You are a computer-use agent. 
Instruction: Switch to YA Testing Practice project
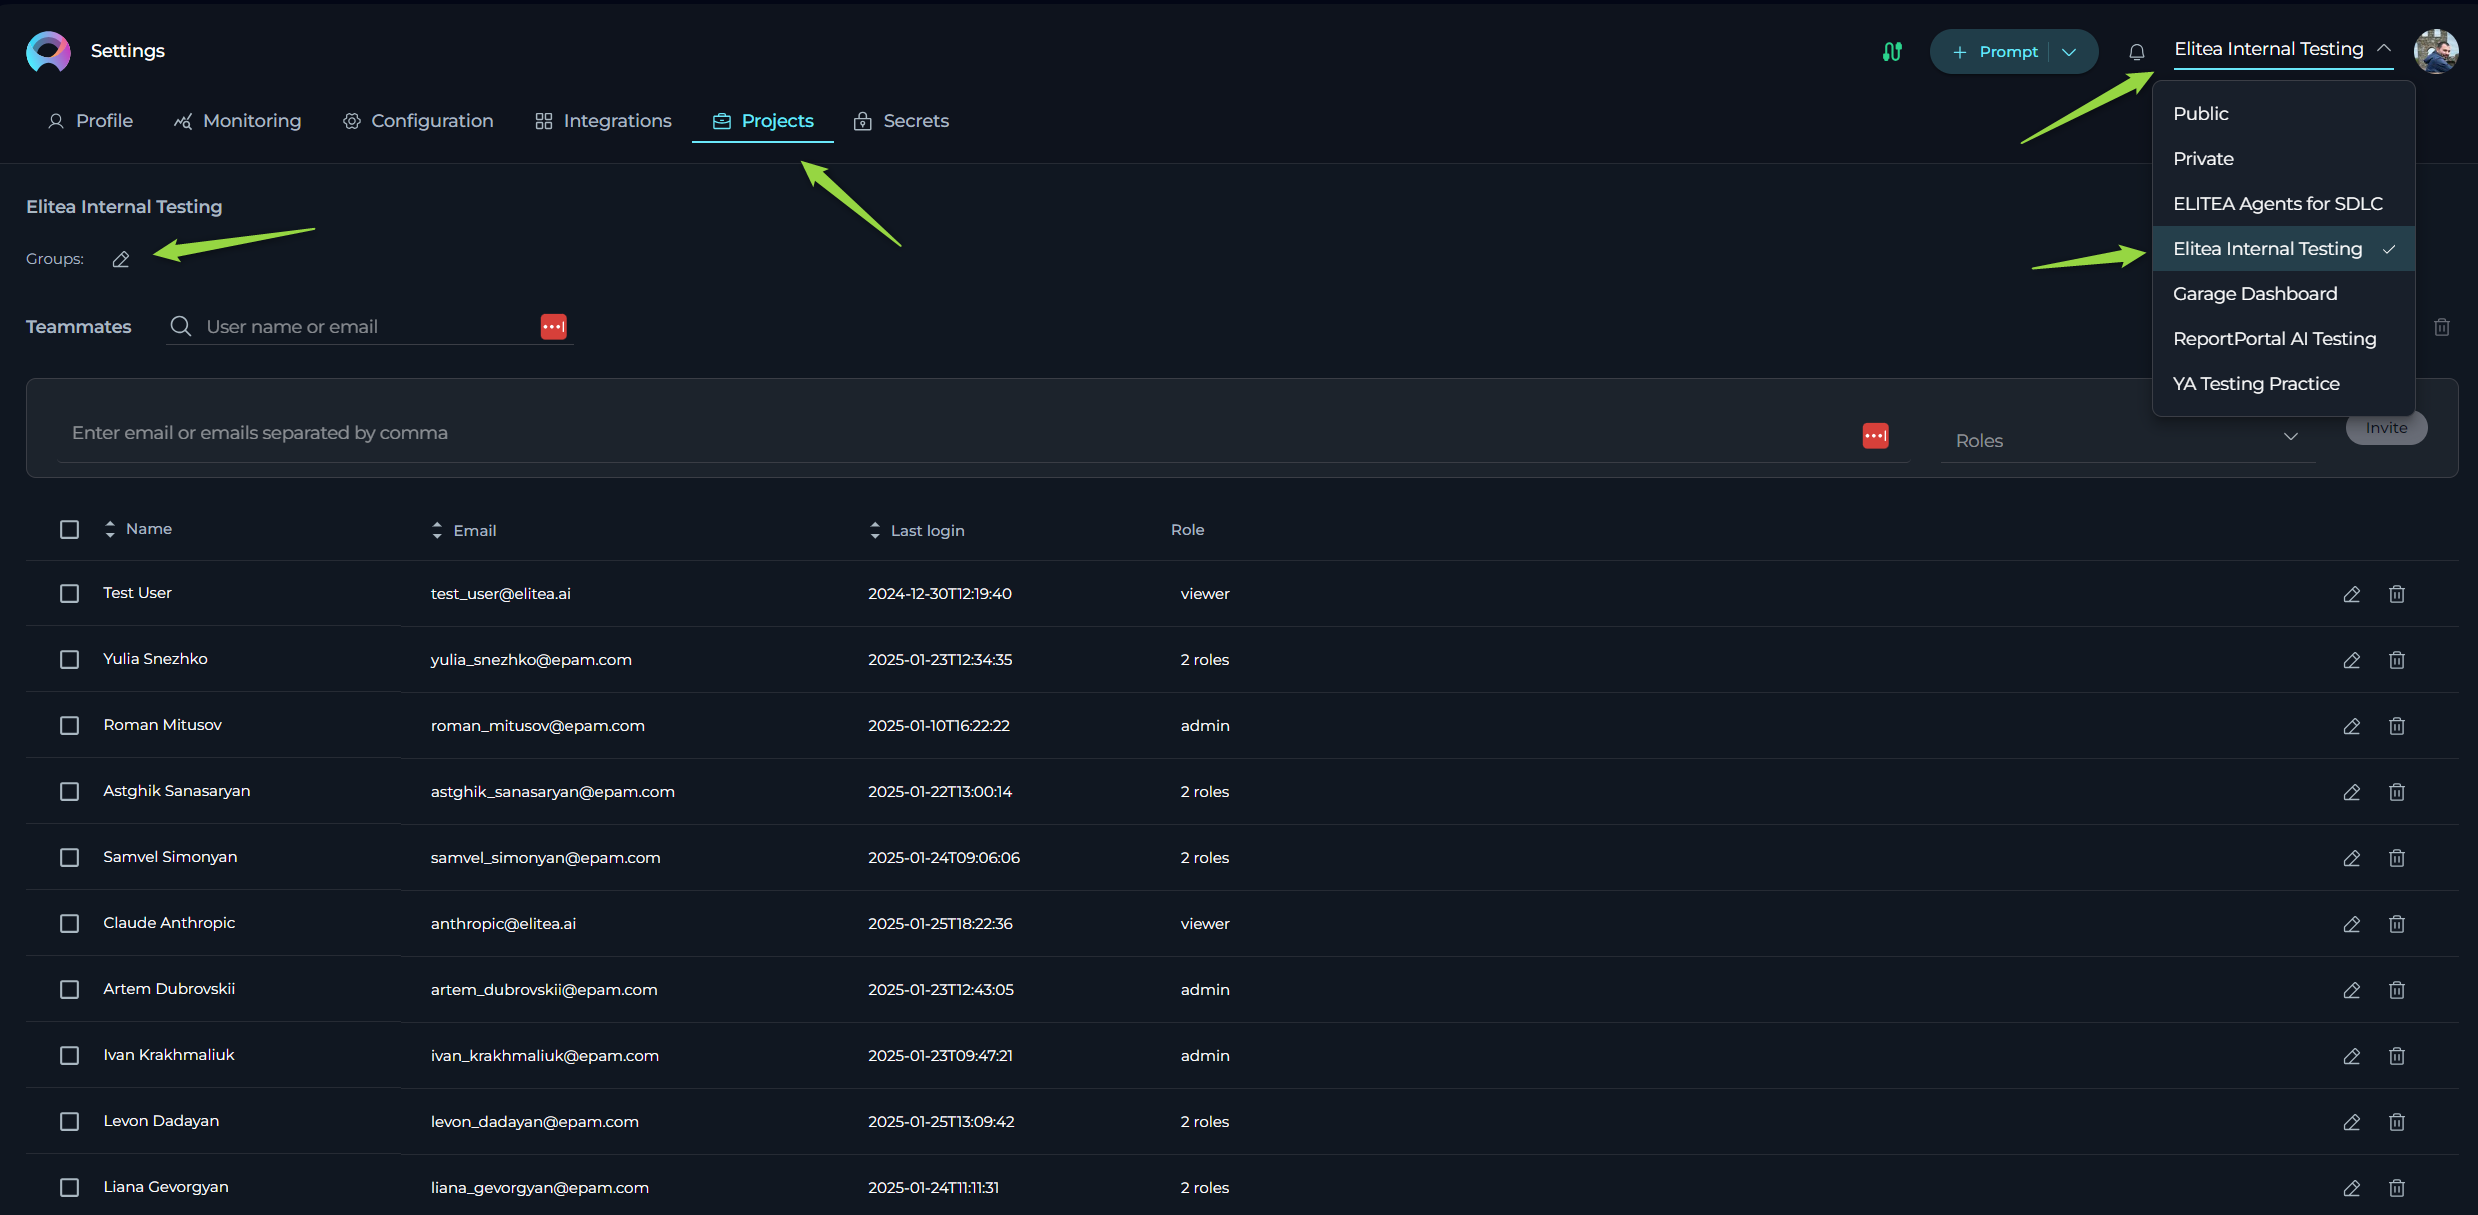click(x=2284, y=384)
